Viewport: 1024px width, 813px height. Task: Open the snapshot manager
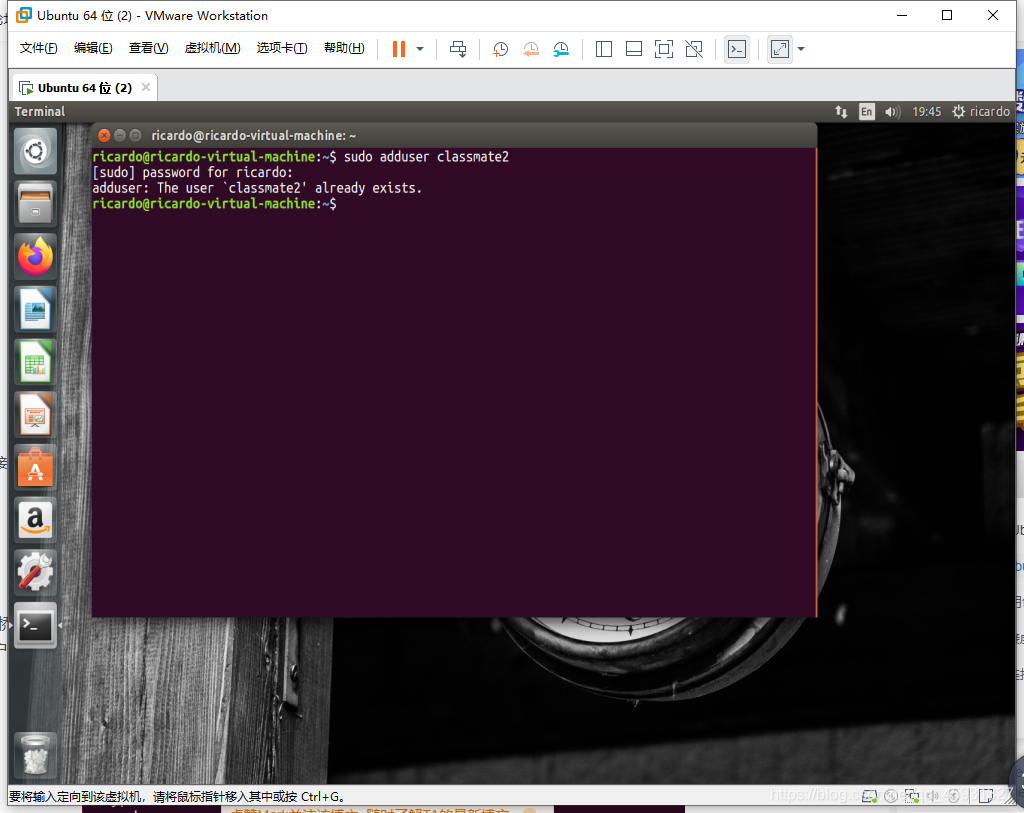[561, 49]
